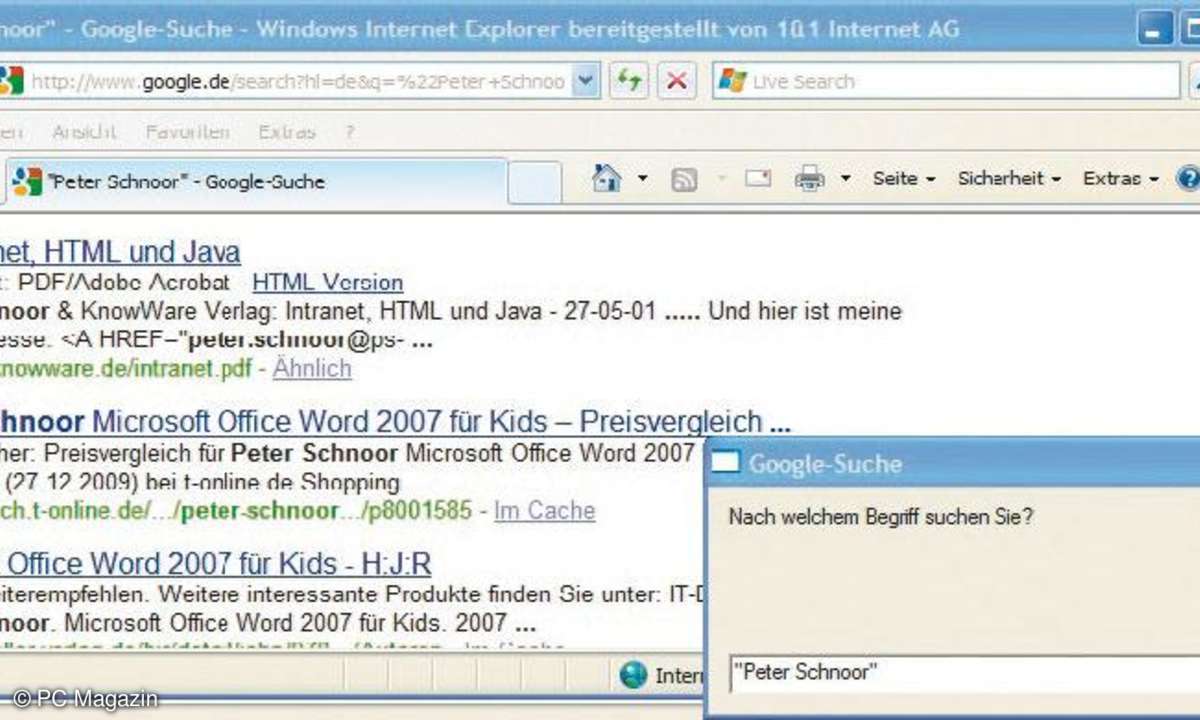Select the "Peter Schnoor" - Google-Suche tab
Viewport: 1200px width, 720px height.
tap(255, 182)
